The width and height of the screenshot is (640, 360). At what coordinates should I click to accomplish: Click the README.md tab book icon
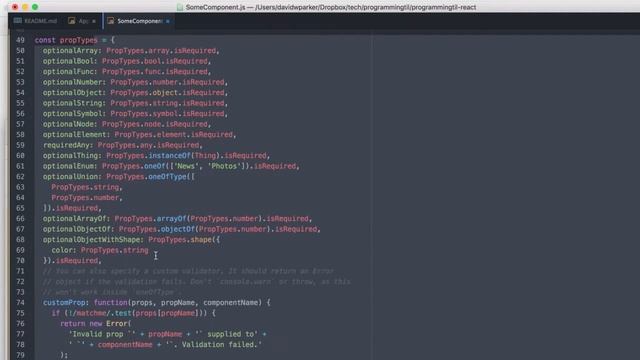coord(18,21)
